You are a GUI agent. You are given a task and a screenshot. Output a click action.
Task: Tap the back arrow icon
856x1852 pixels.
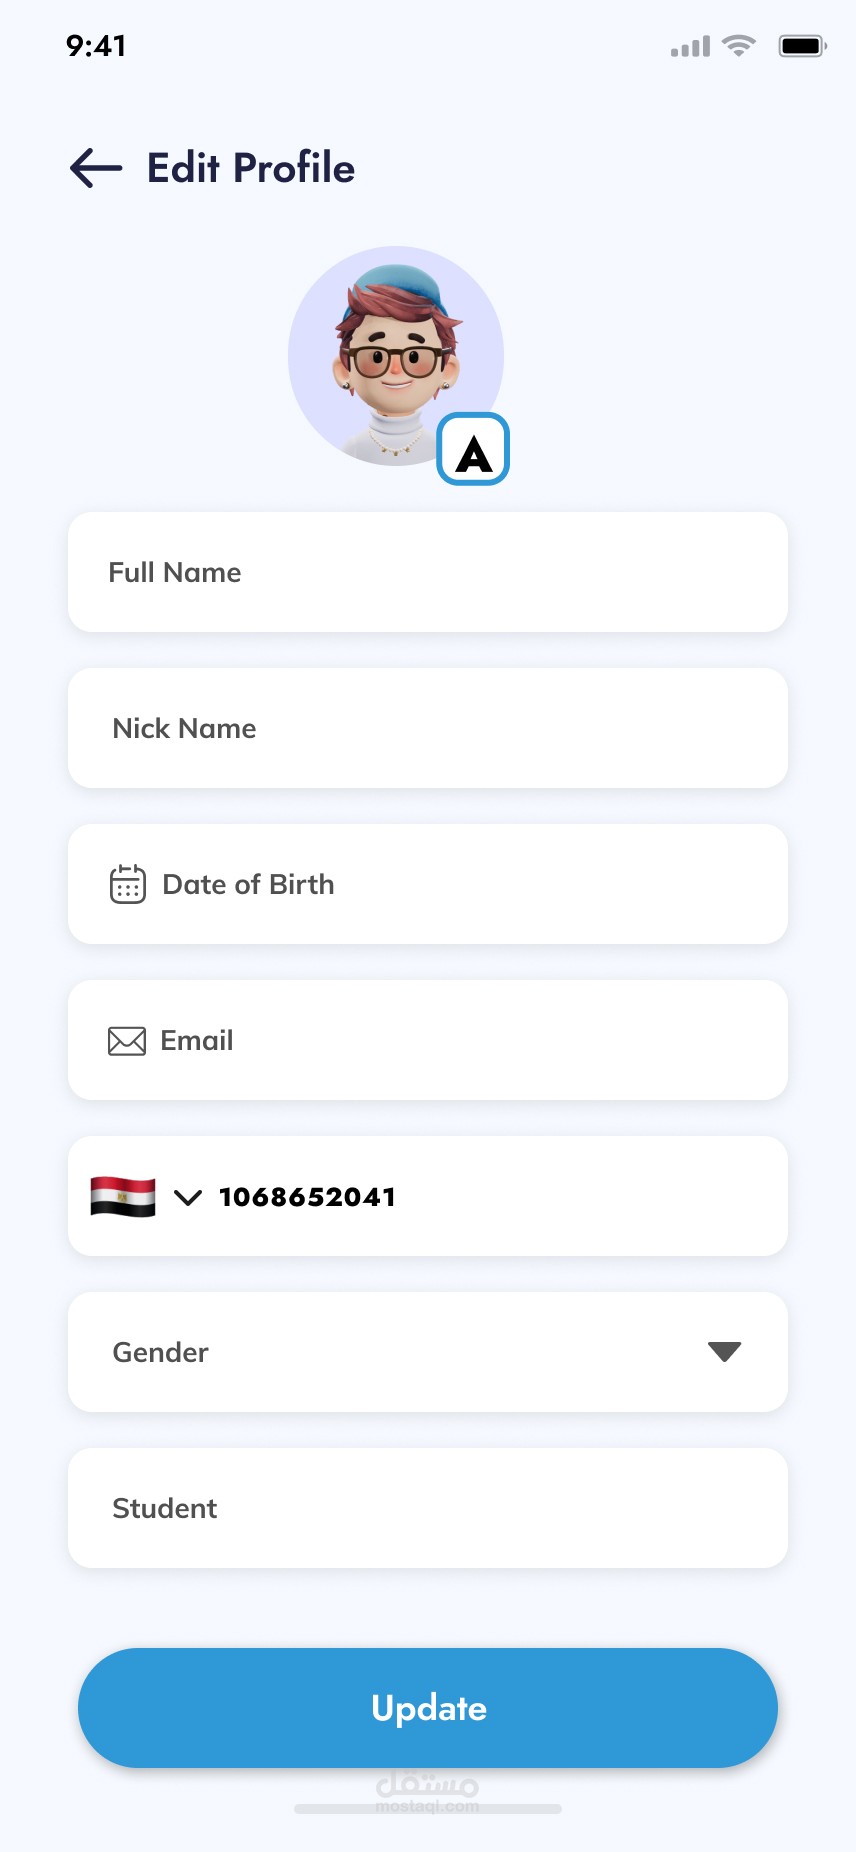click(96, 168)
